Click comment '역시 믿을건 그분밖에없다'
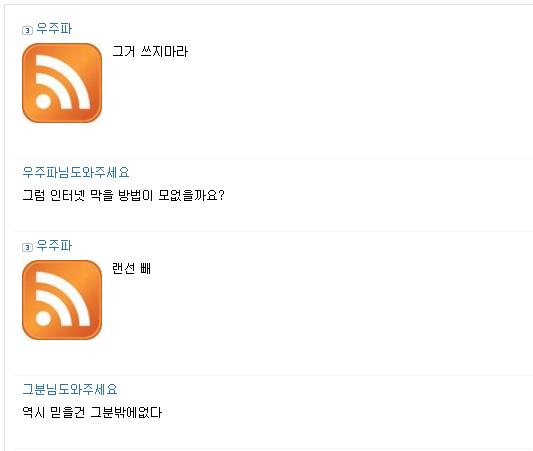The height and width of the screenshot is (451, 533). (92, 413)
